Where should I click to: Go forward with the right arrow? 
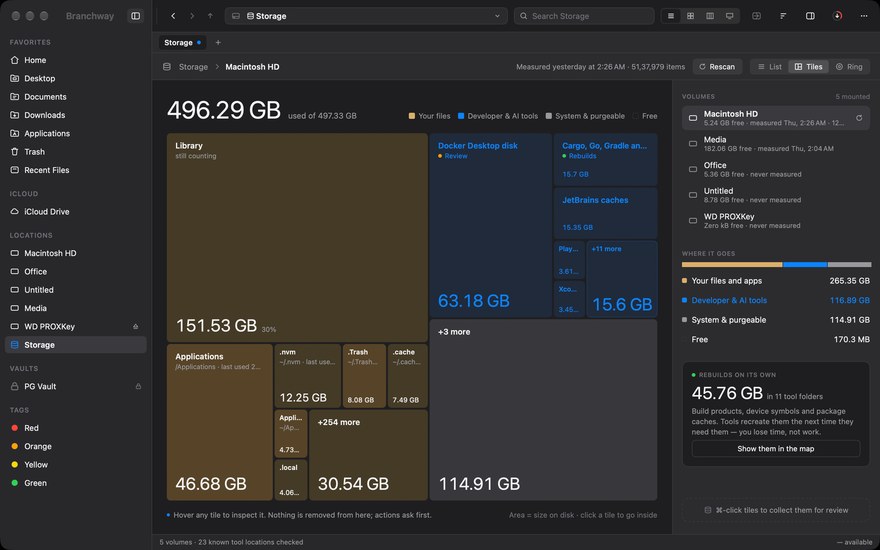coord(192,16)
